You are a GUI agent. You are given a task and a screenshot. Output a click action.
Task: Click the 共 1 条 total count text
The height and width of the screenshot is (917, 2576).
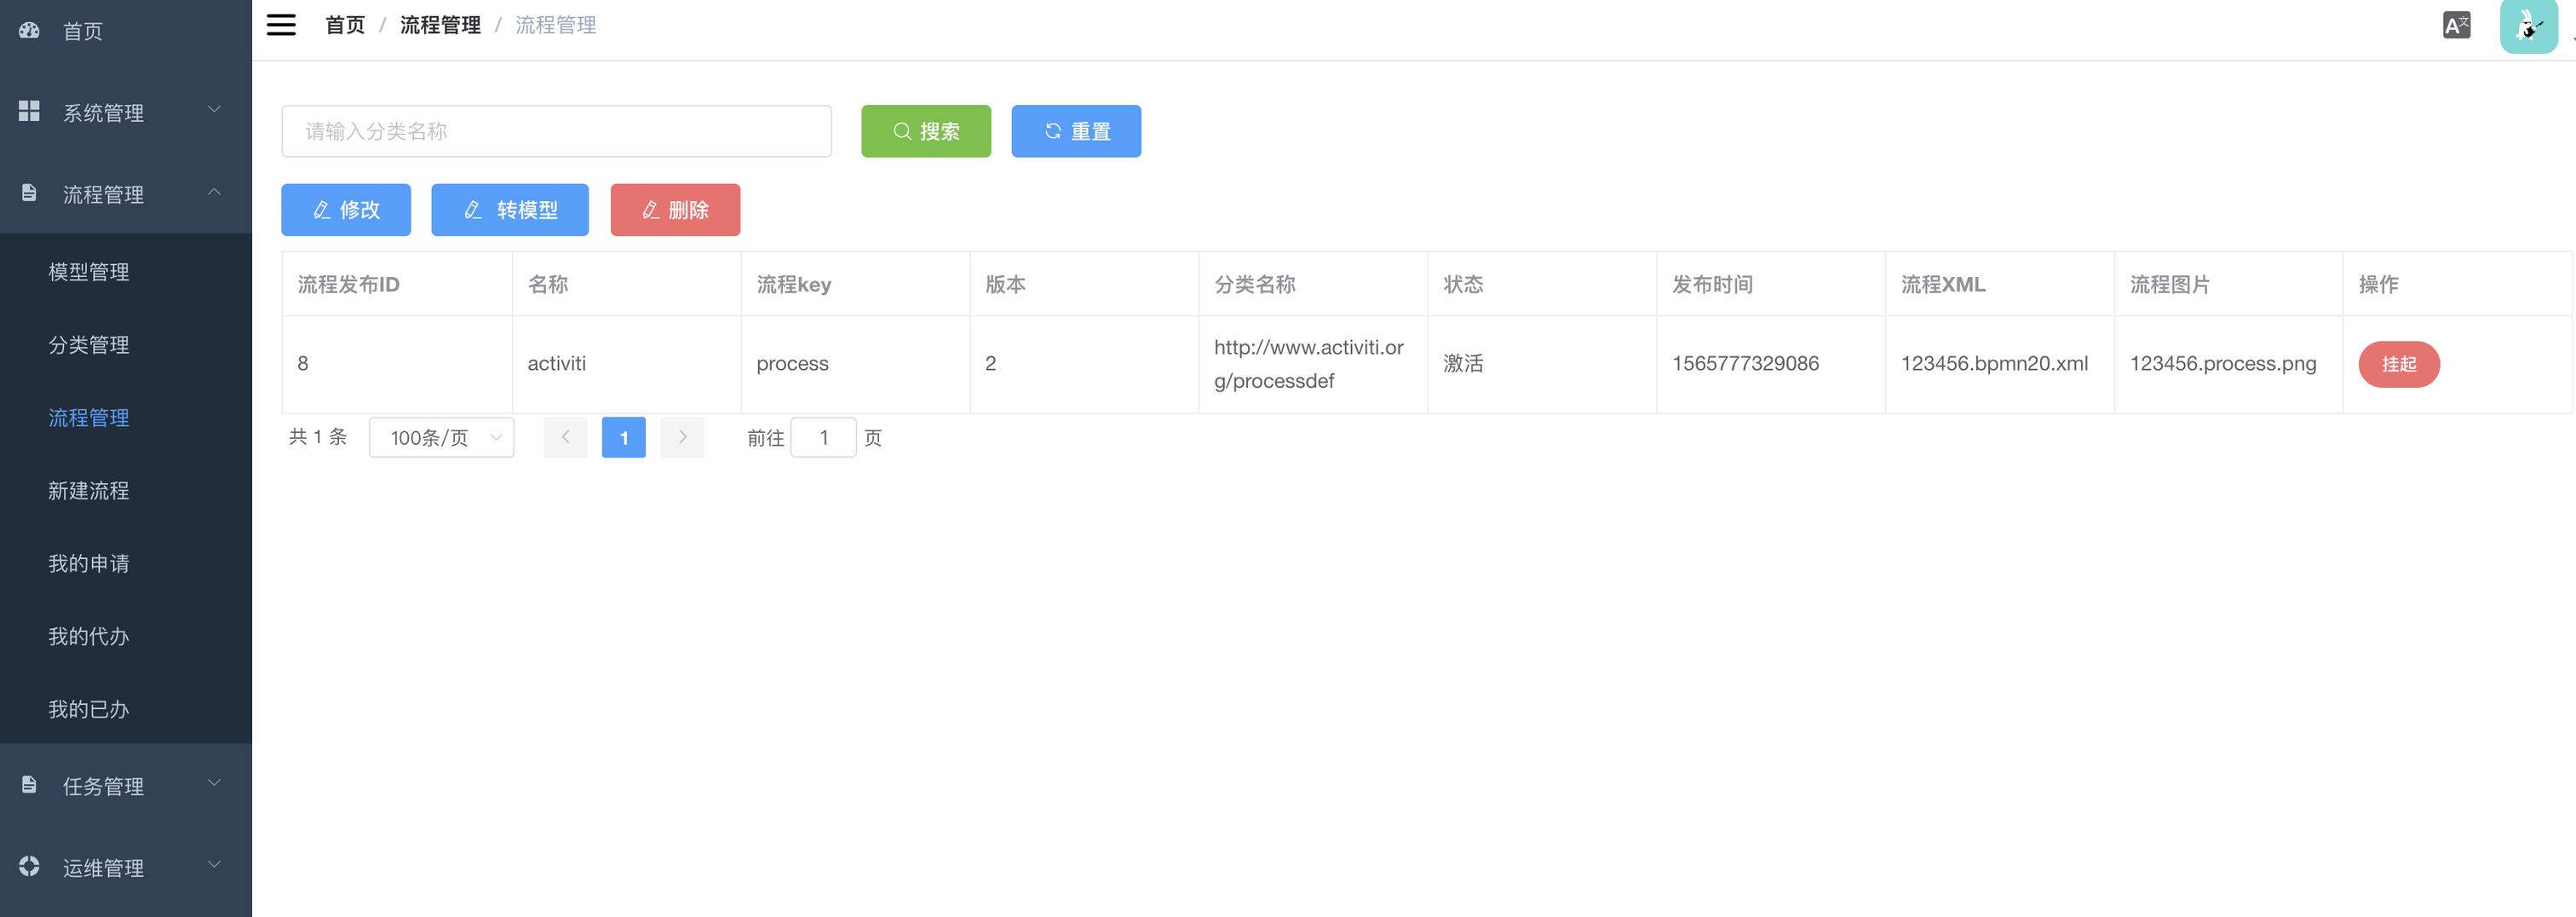pos(318,437)
